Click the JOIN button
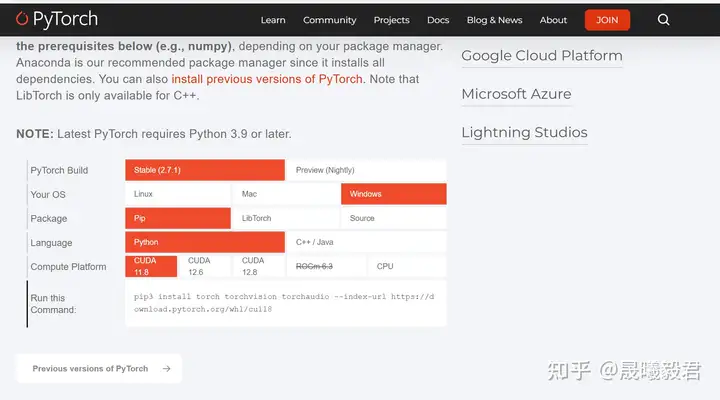Image resolution: width=720 pixels, height=400 pixels. [x=607, y=20]
